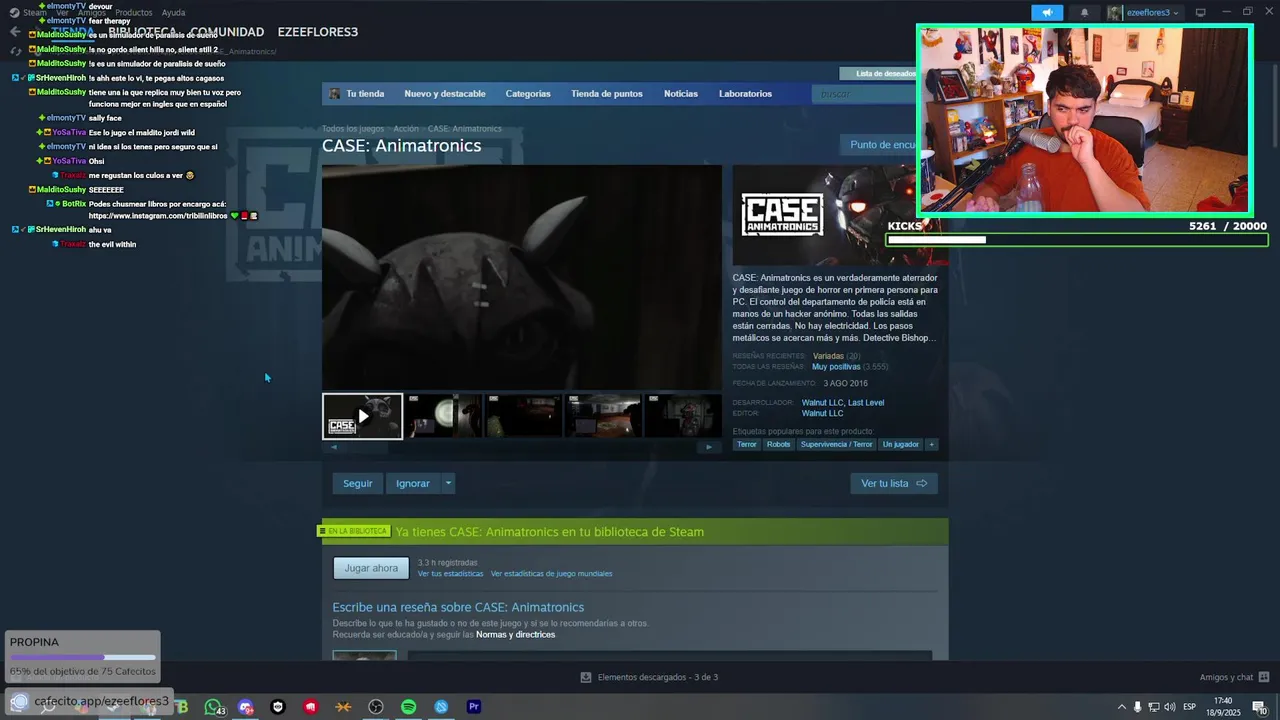Viewport: 1280px width, 720px height.
Task: Open the Nuevo y destacable menu
Action: pos(445,94)
